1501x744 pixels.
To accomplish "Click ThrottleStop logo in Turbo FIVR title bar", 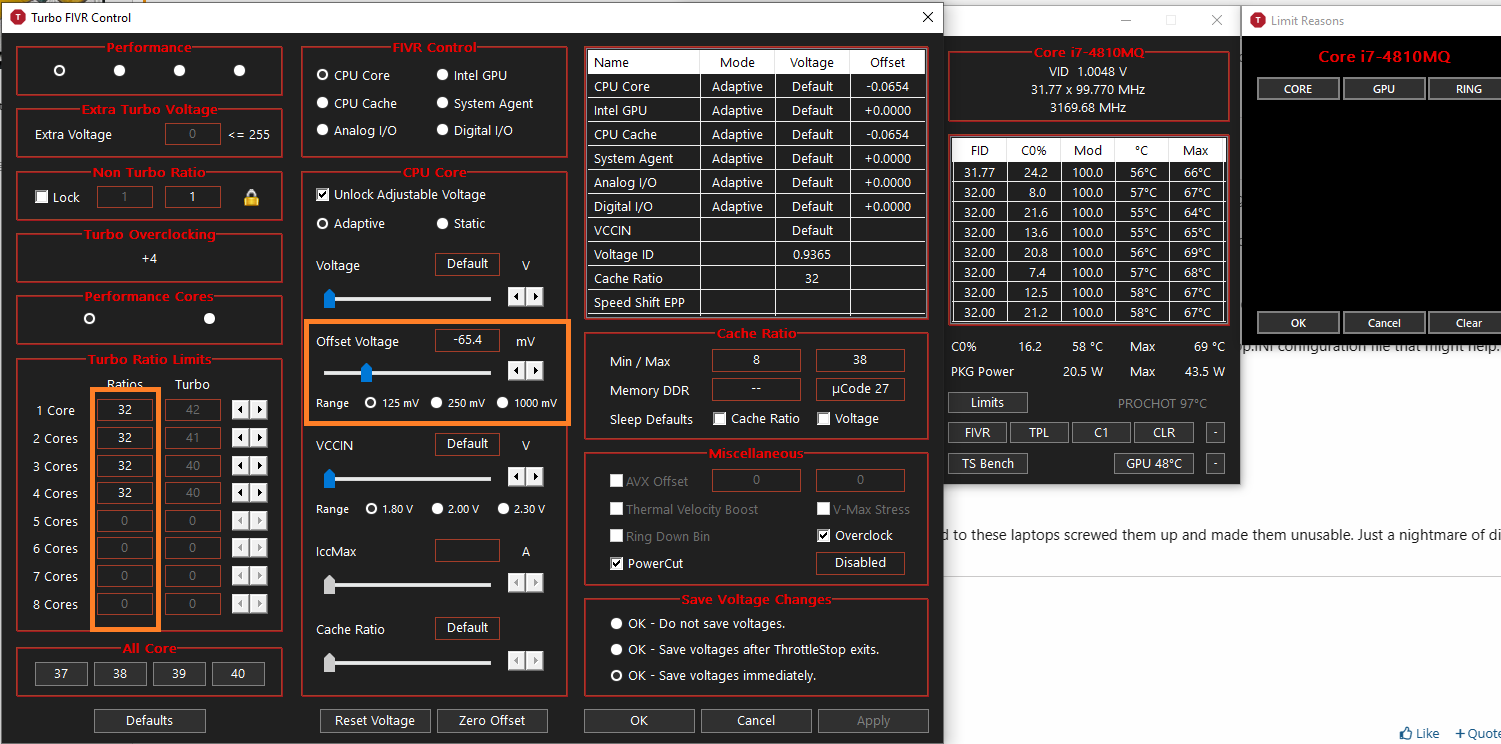I will [x=18, y=17].
